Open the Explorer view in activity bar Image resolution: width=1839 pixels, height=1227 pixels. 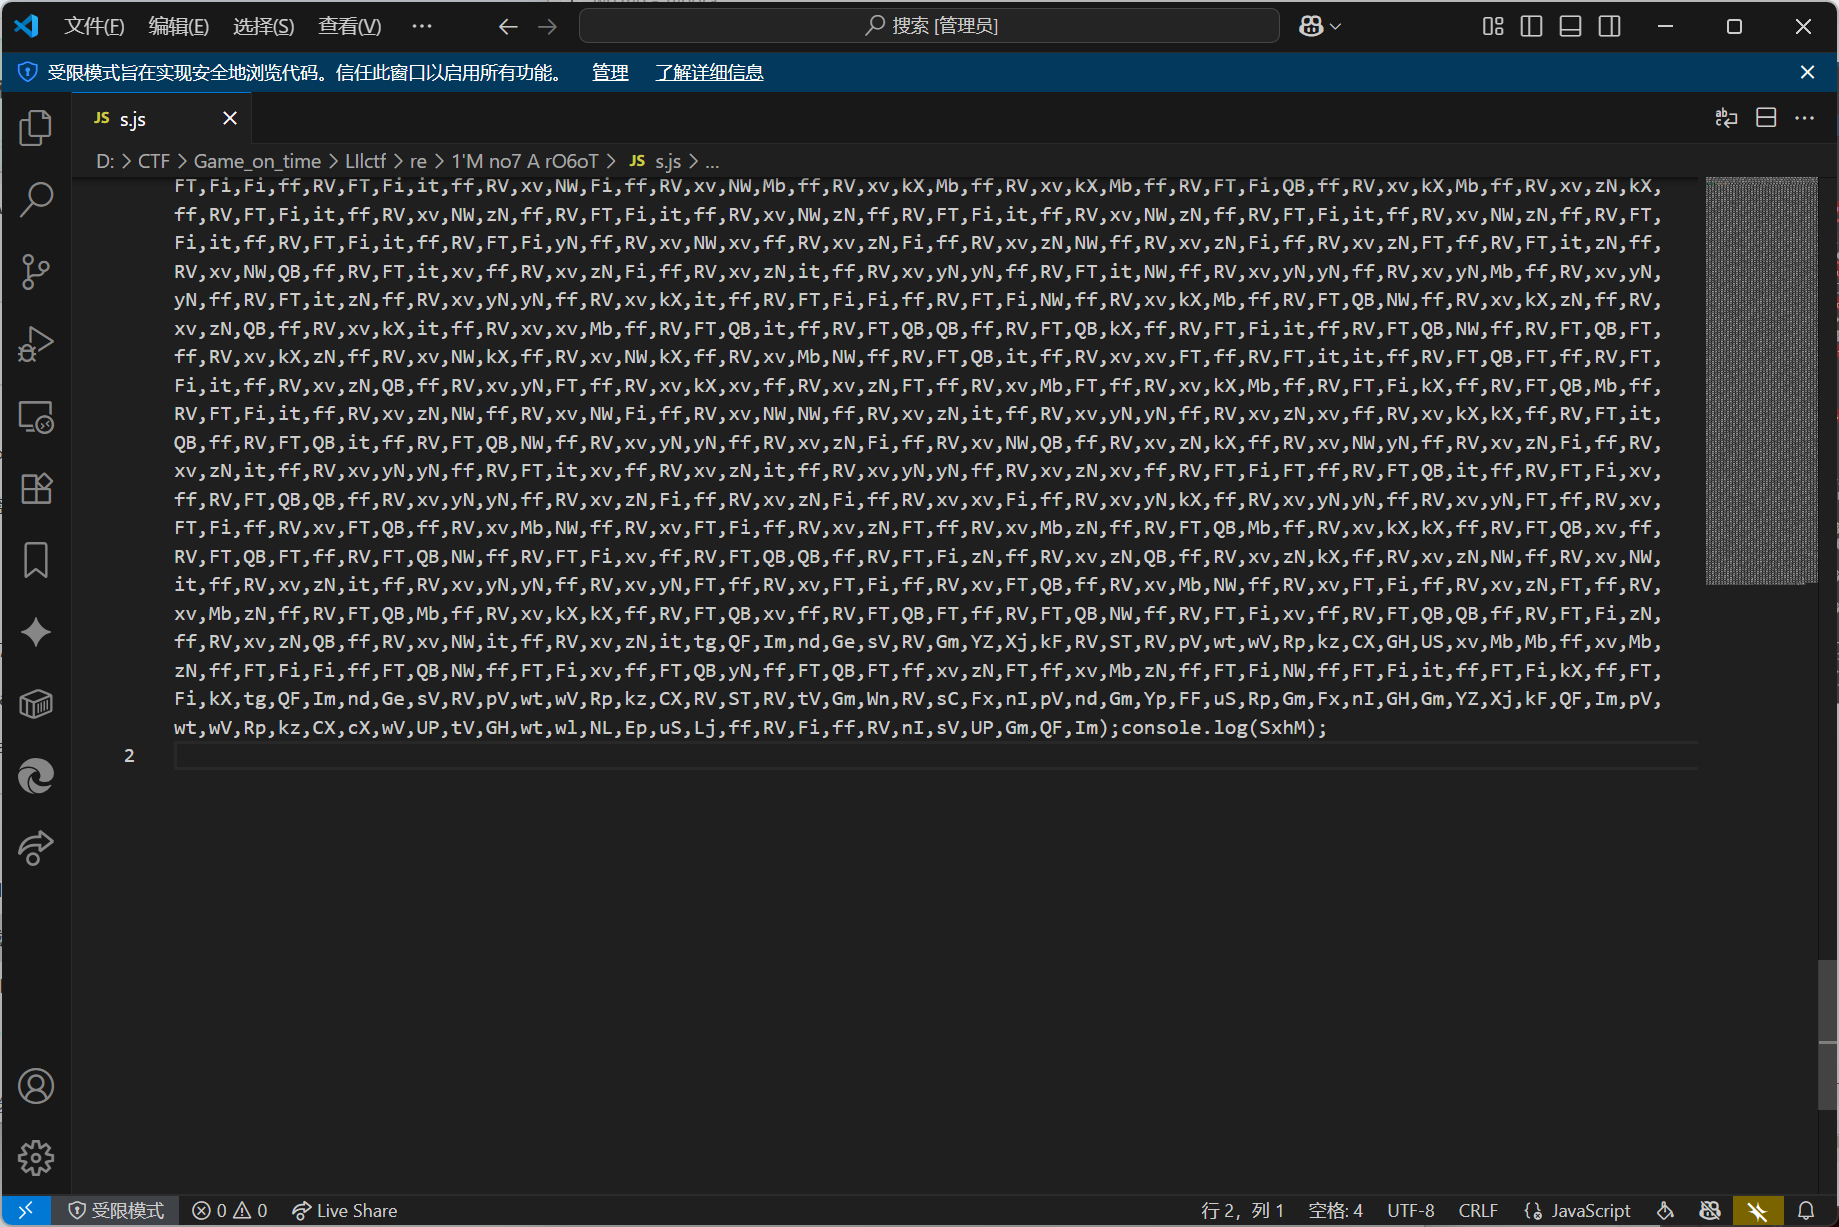36,128
